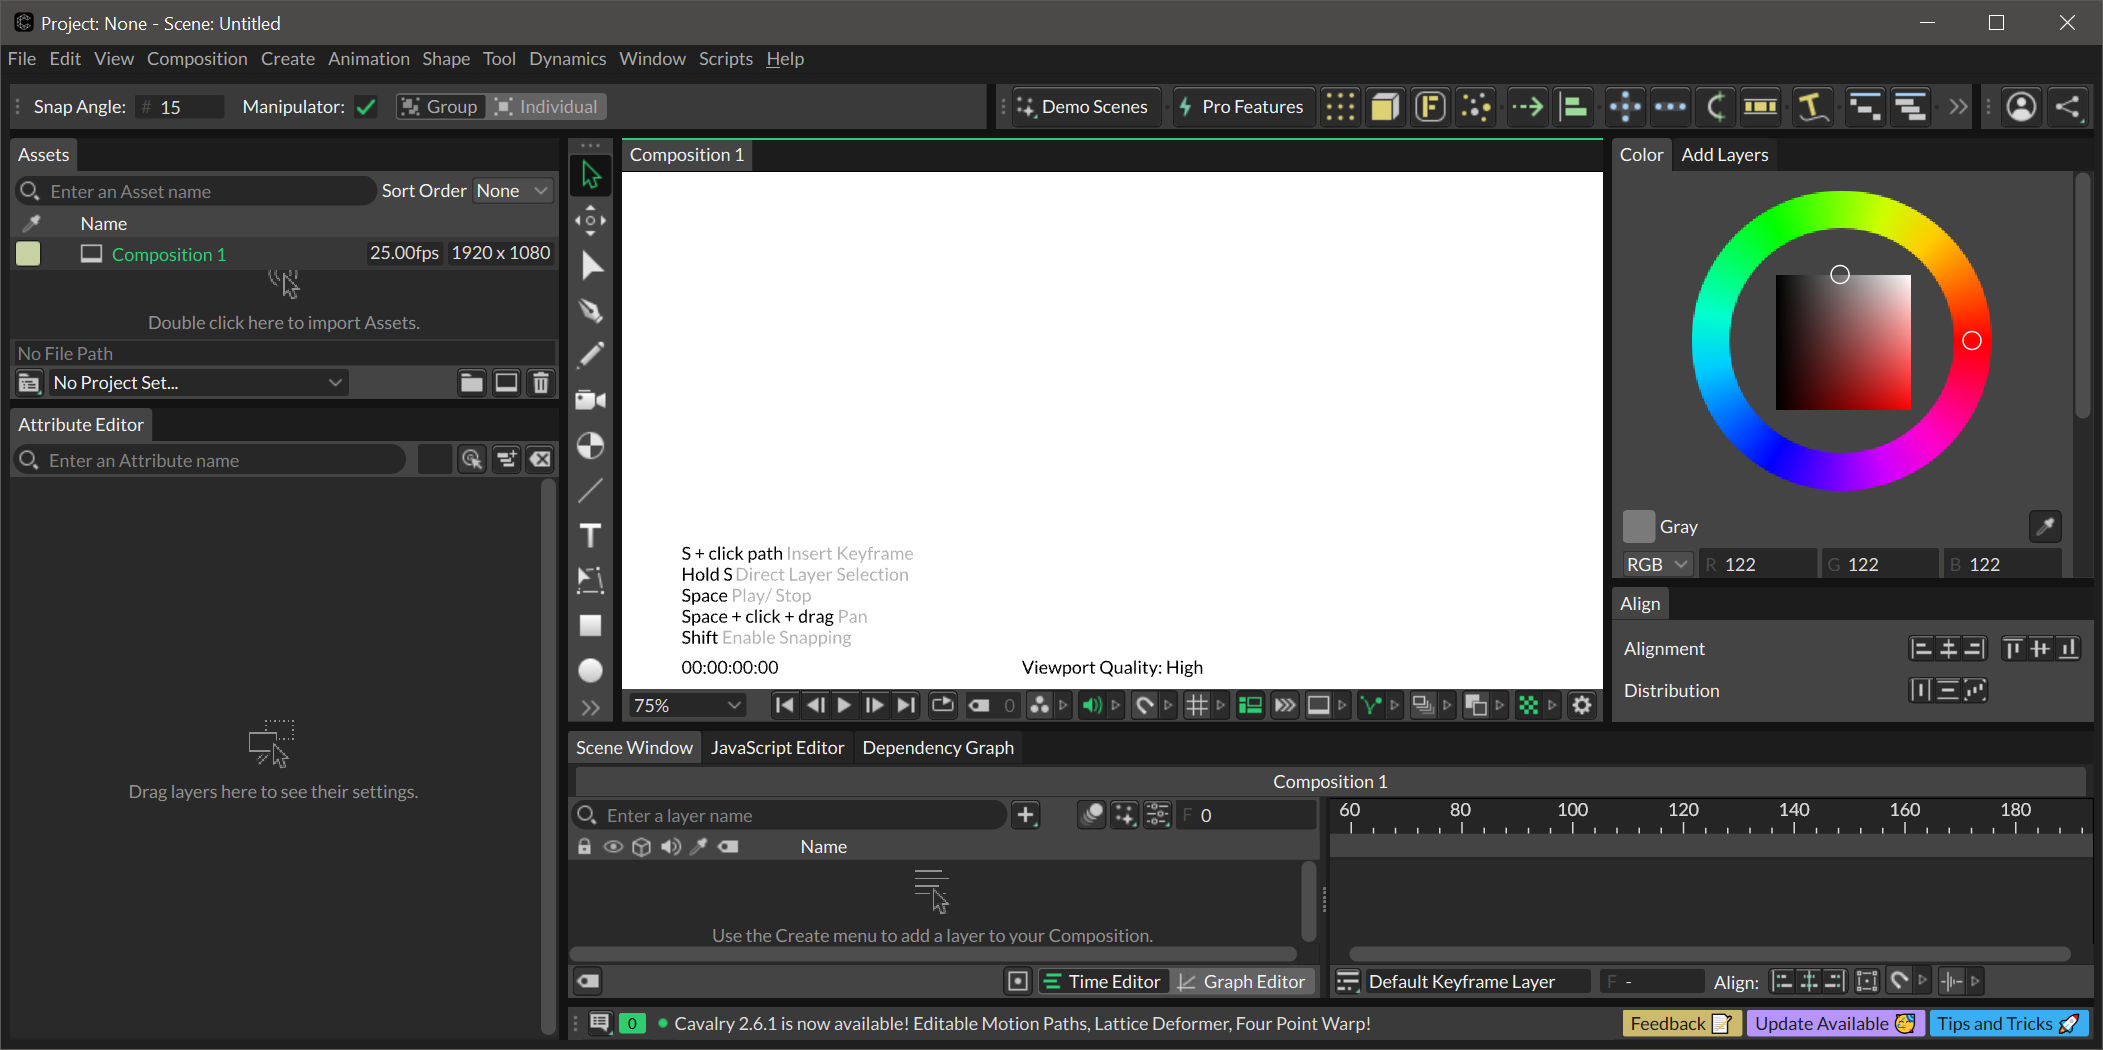Click the dotted grid duplicator icon
Screen dimensions: 2103x1050
coord(1339,106)
